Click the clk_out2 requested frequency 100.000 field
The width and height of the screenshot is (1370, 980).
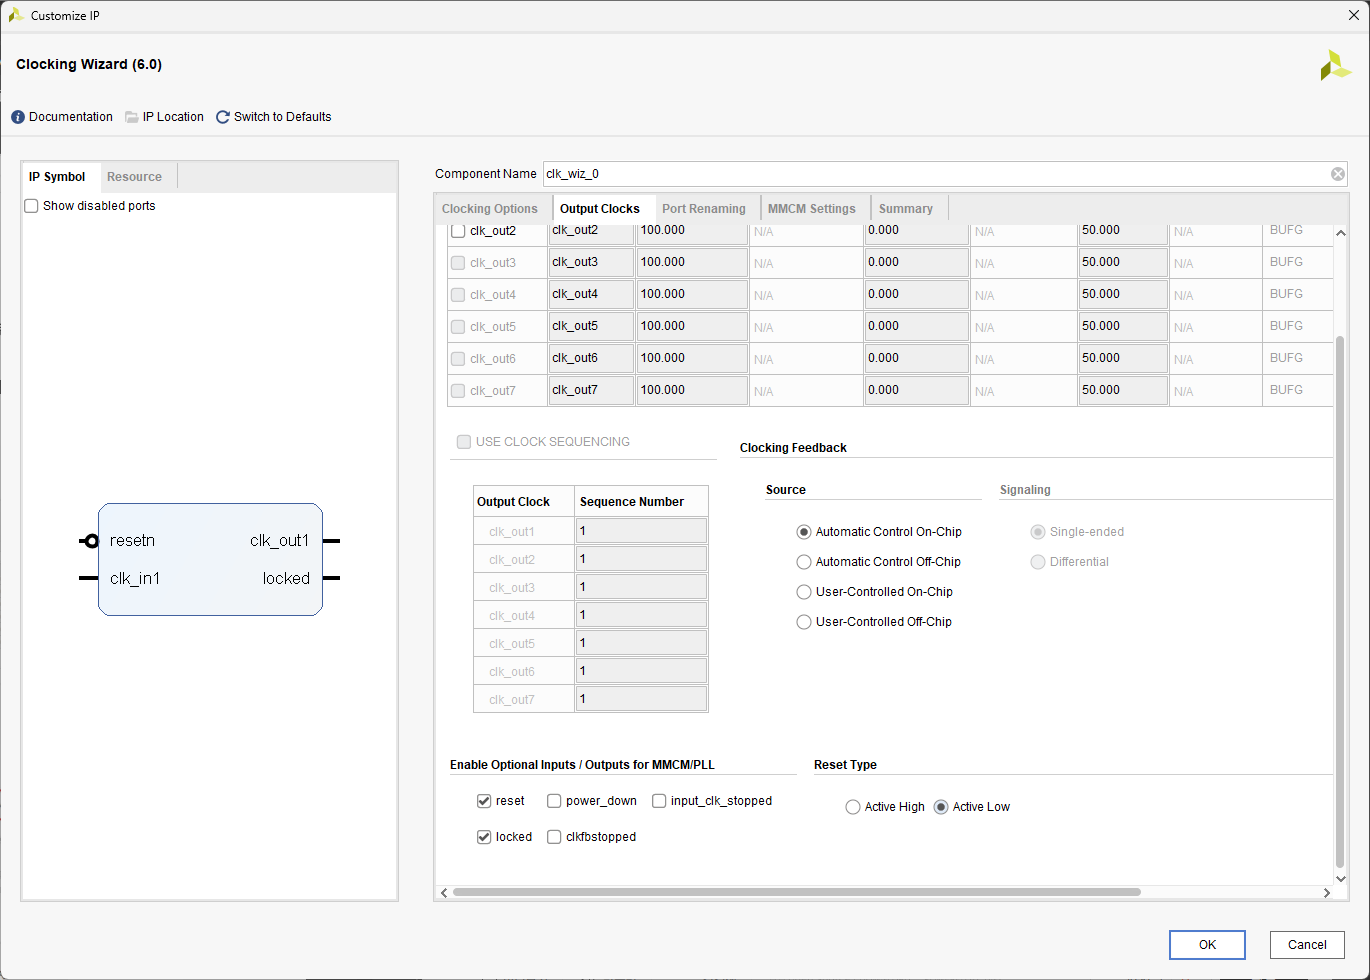pyautogui.click(x=693, y=232)
